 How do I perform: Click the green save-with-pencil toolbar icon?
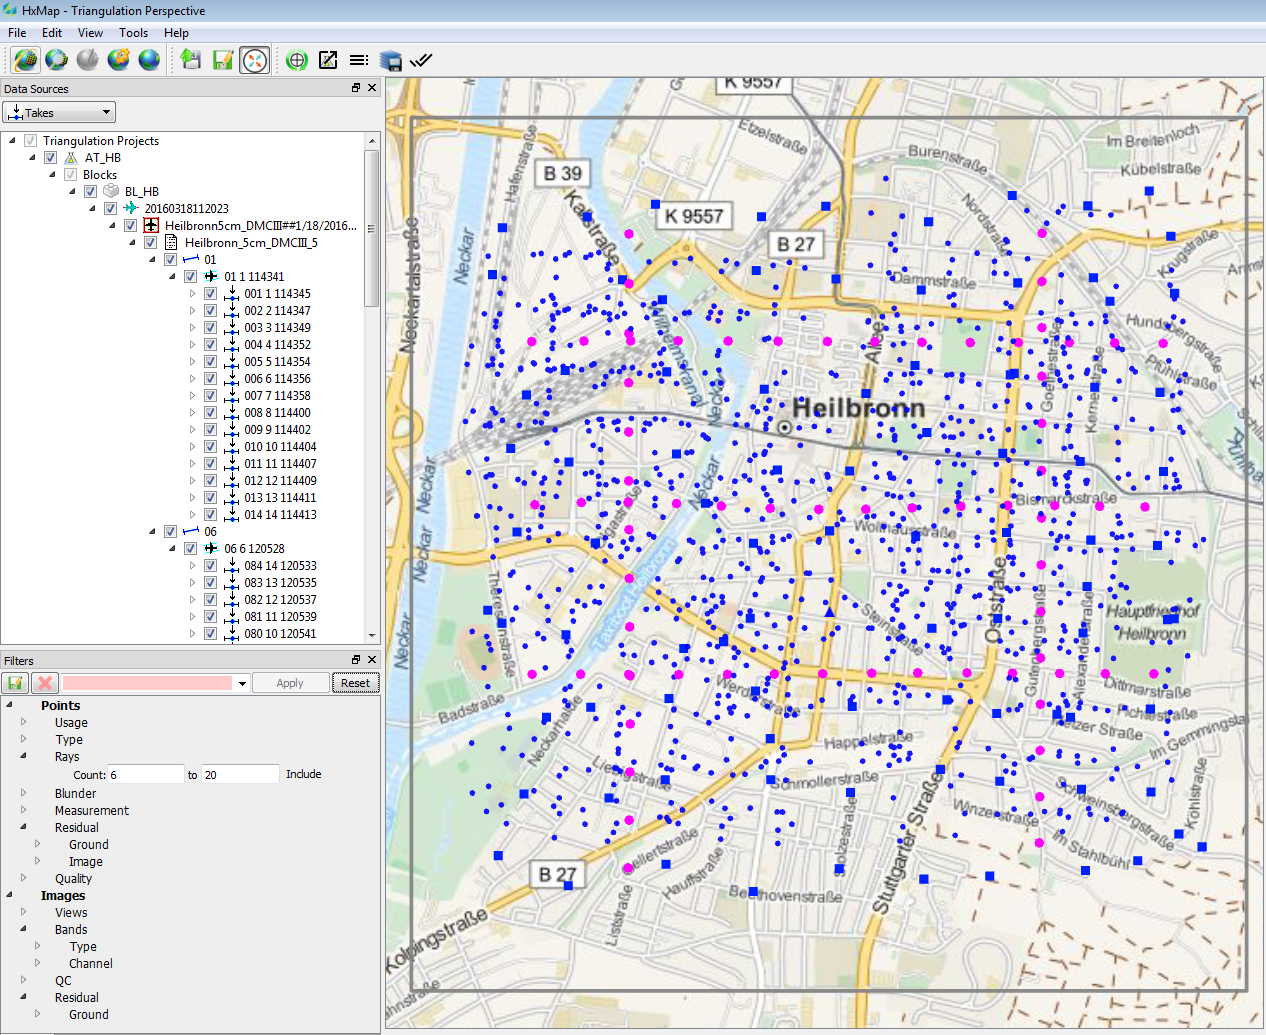pyautogui.click(x=222, y=60)
